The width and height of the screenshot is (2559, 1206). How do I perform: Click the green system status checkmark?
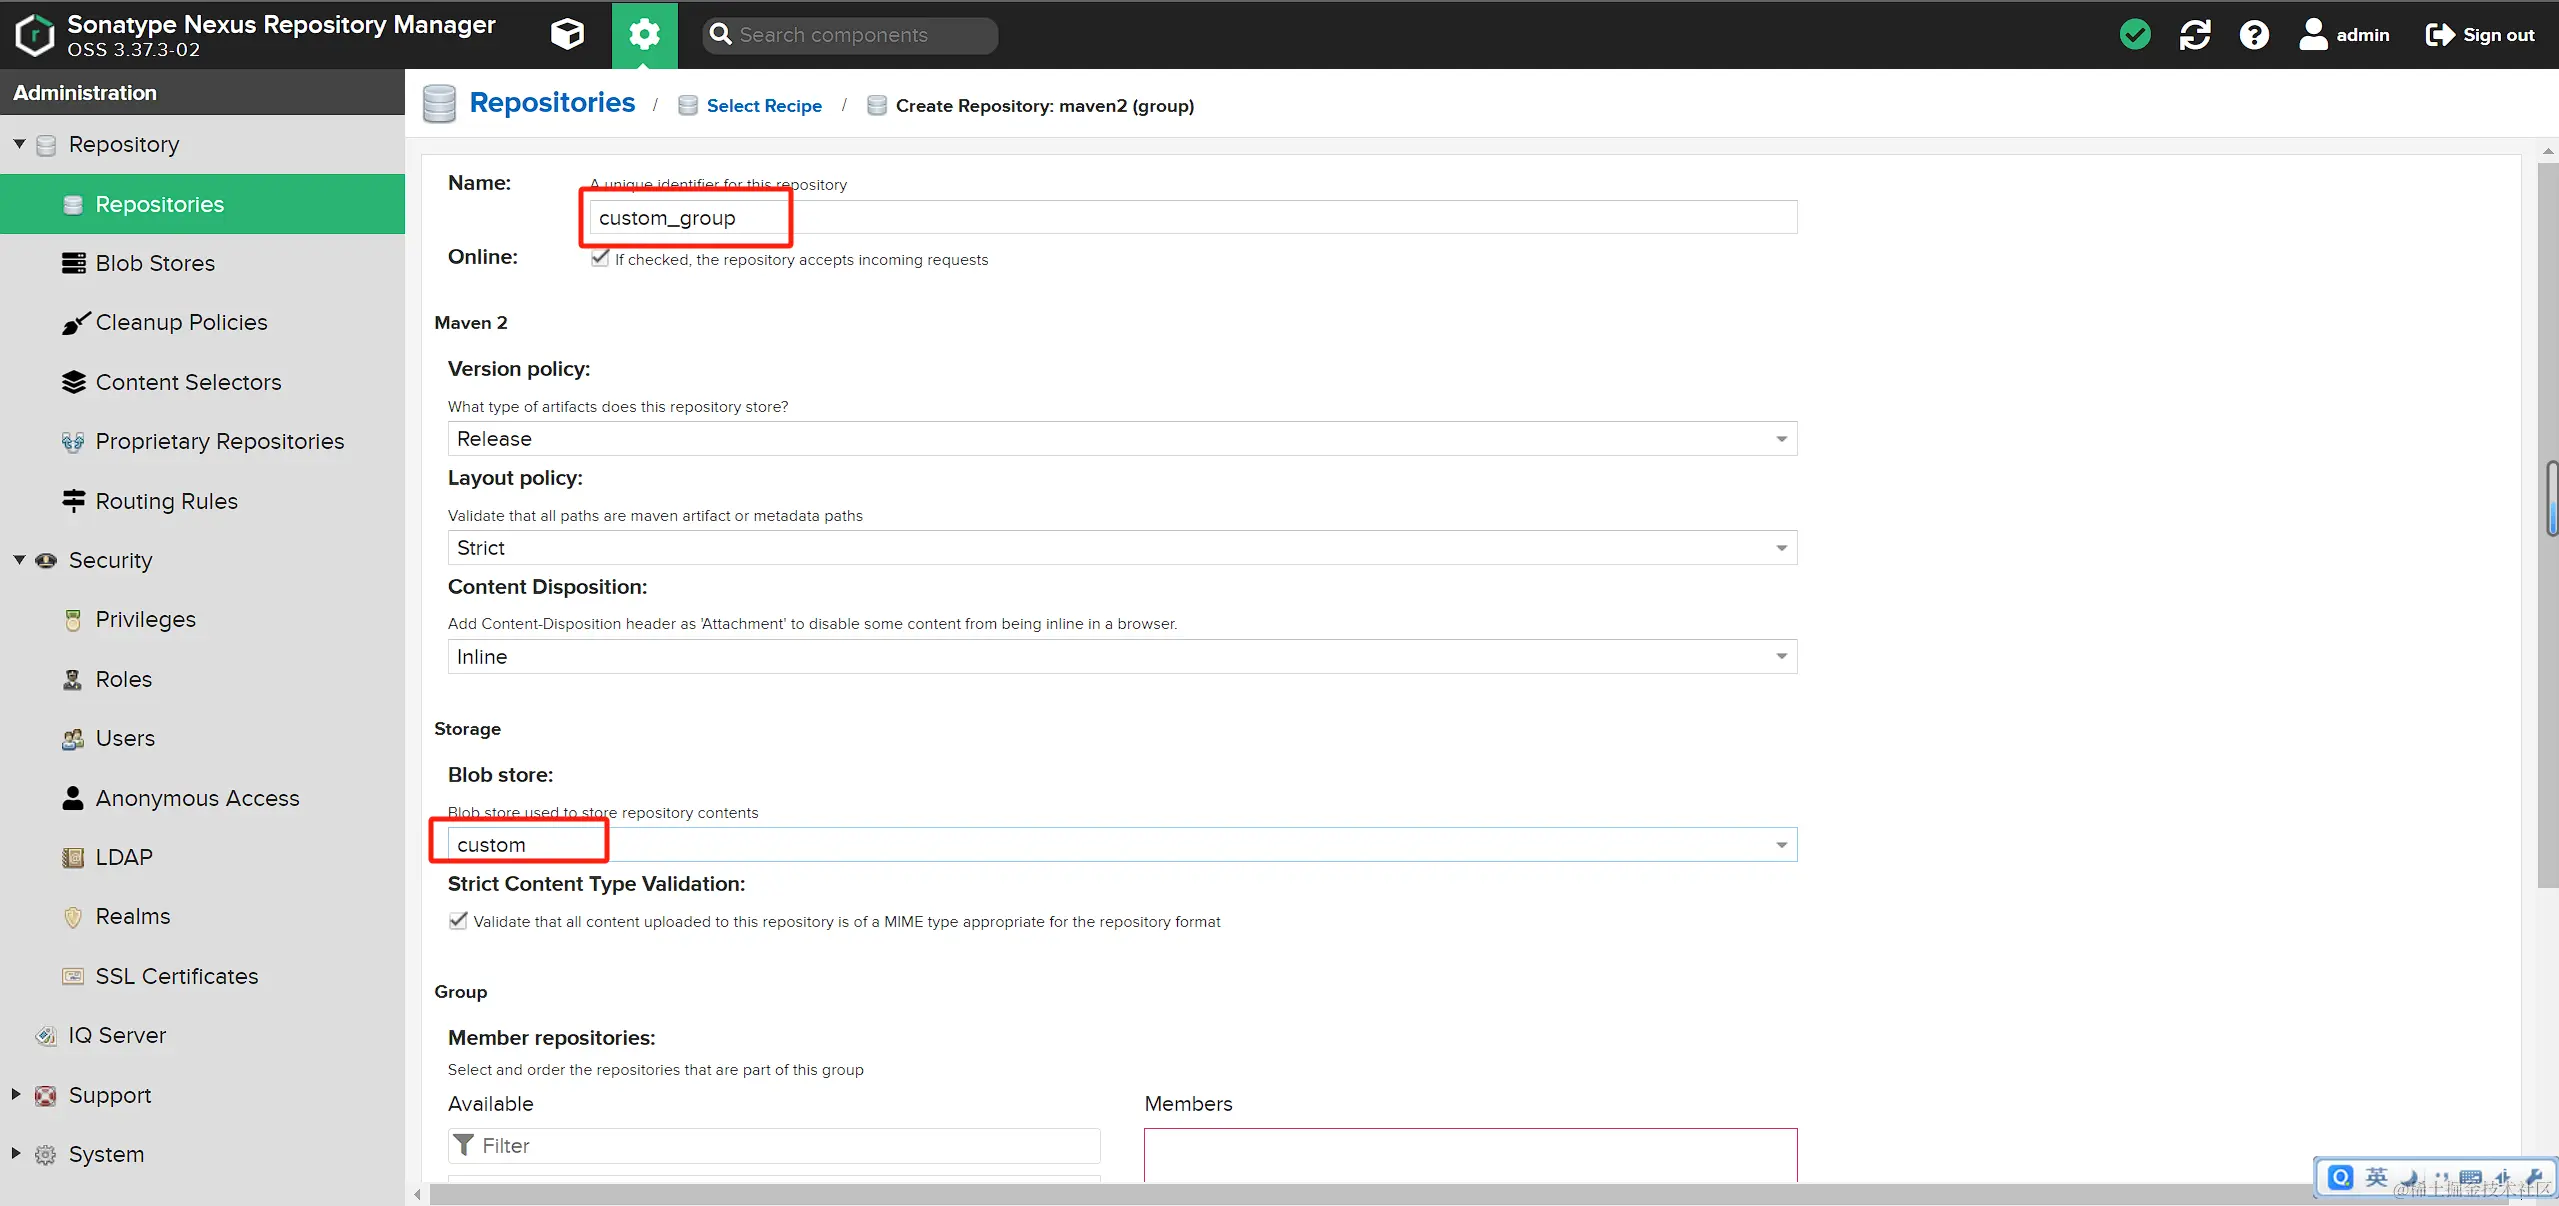2135,35
